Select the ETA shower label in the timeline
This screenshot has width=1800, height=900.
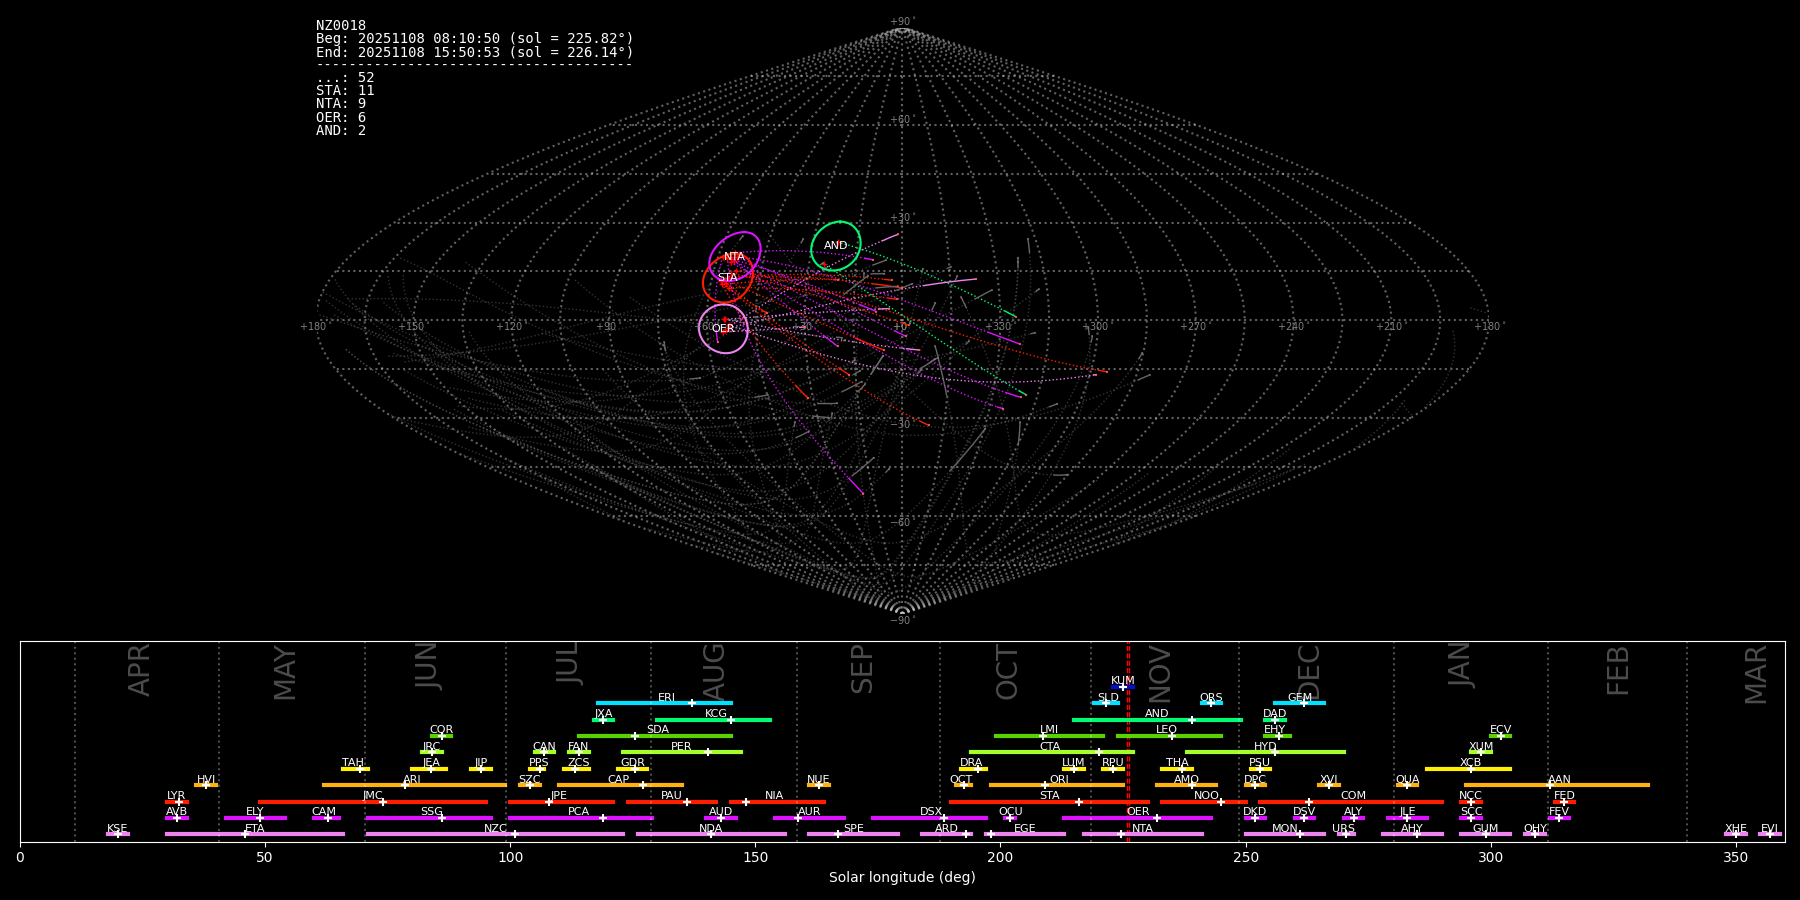(255, 829)
